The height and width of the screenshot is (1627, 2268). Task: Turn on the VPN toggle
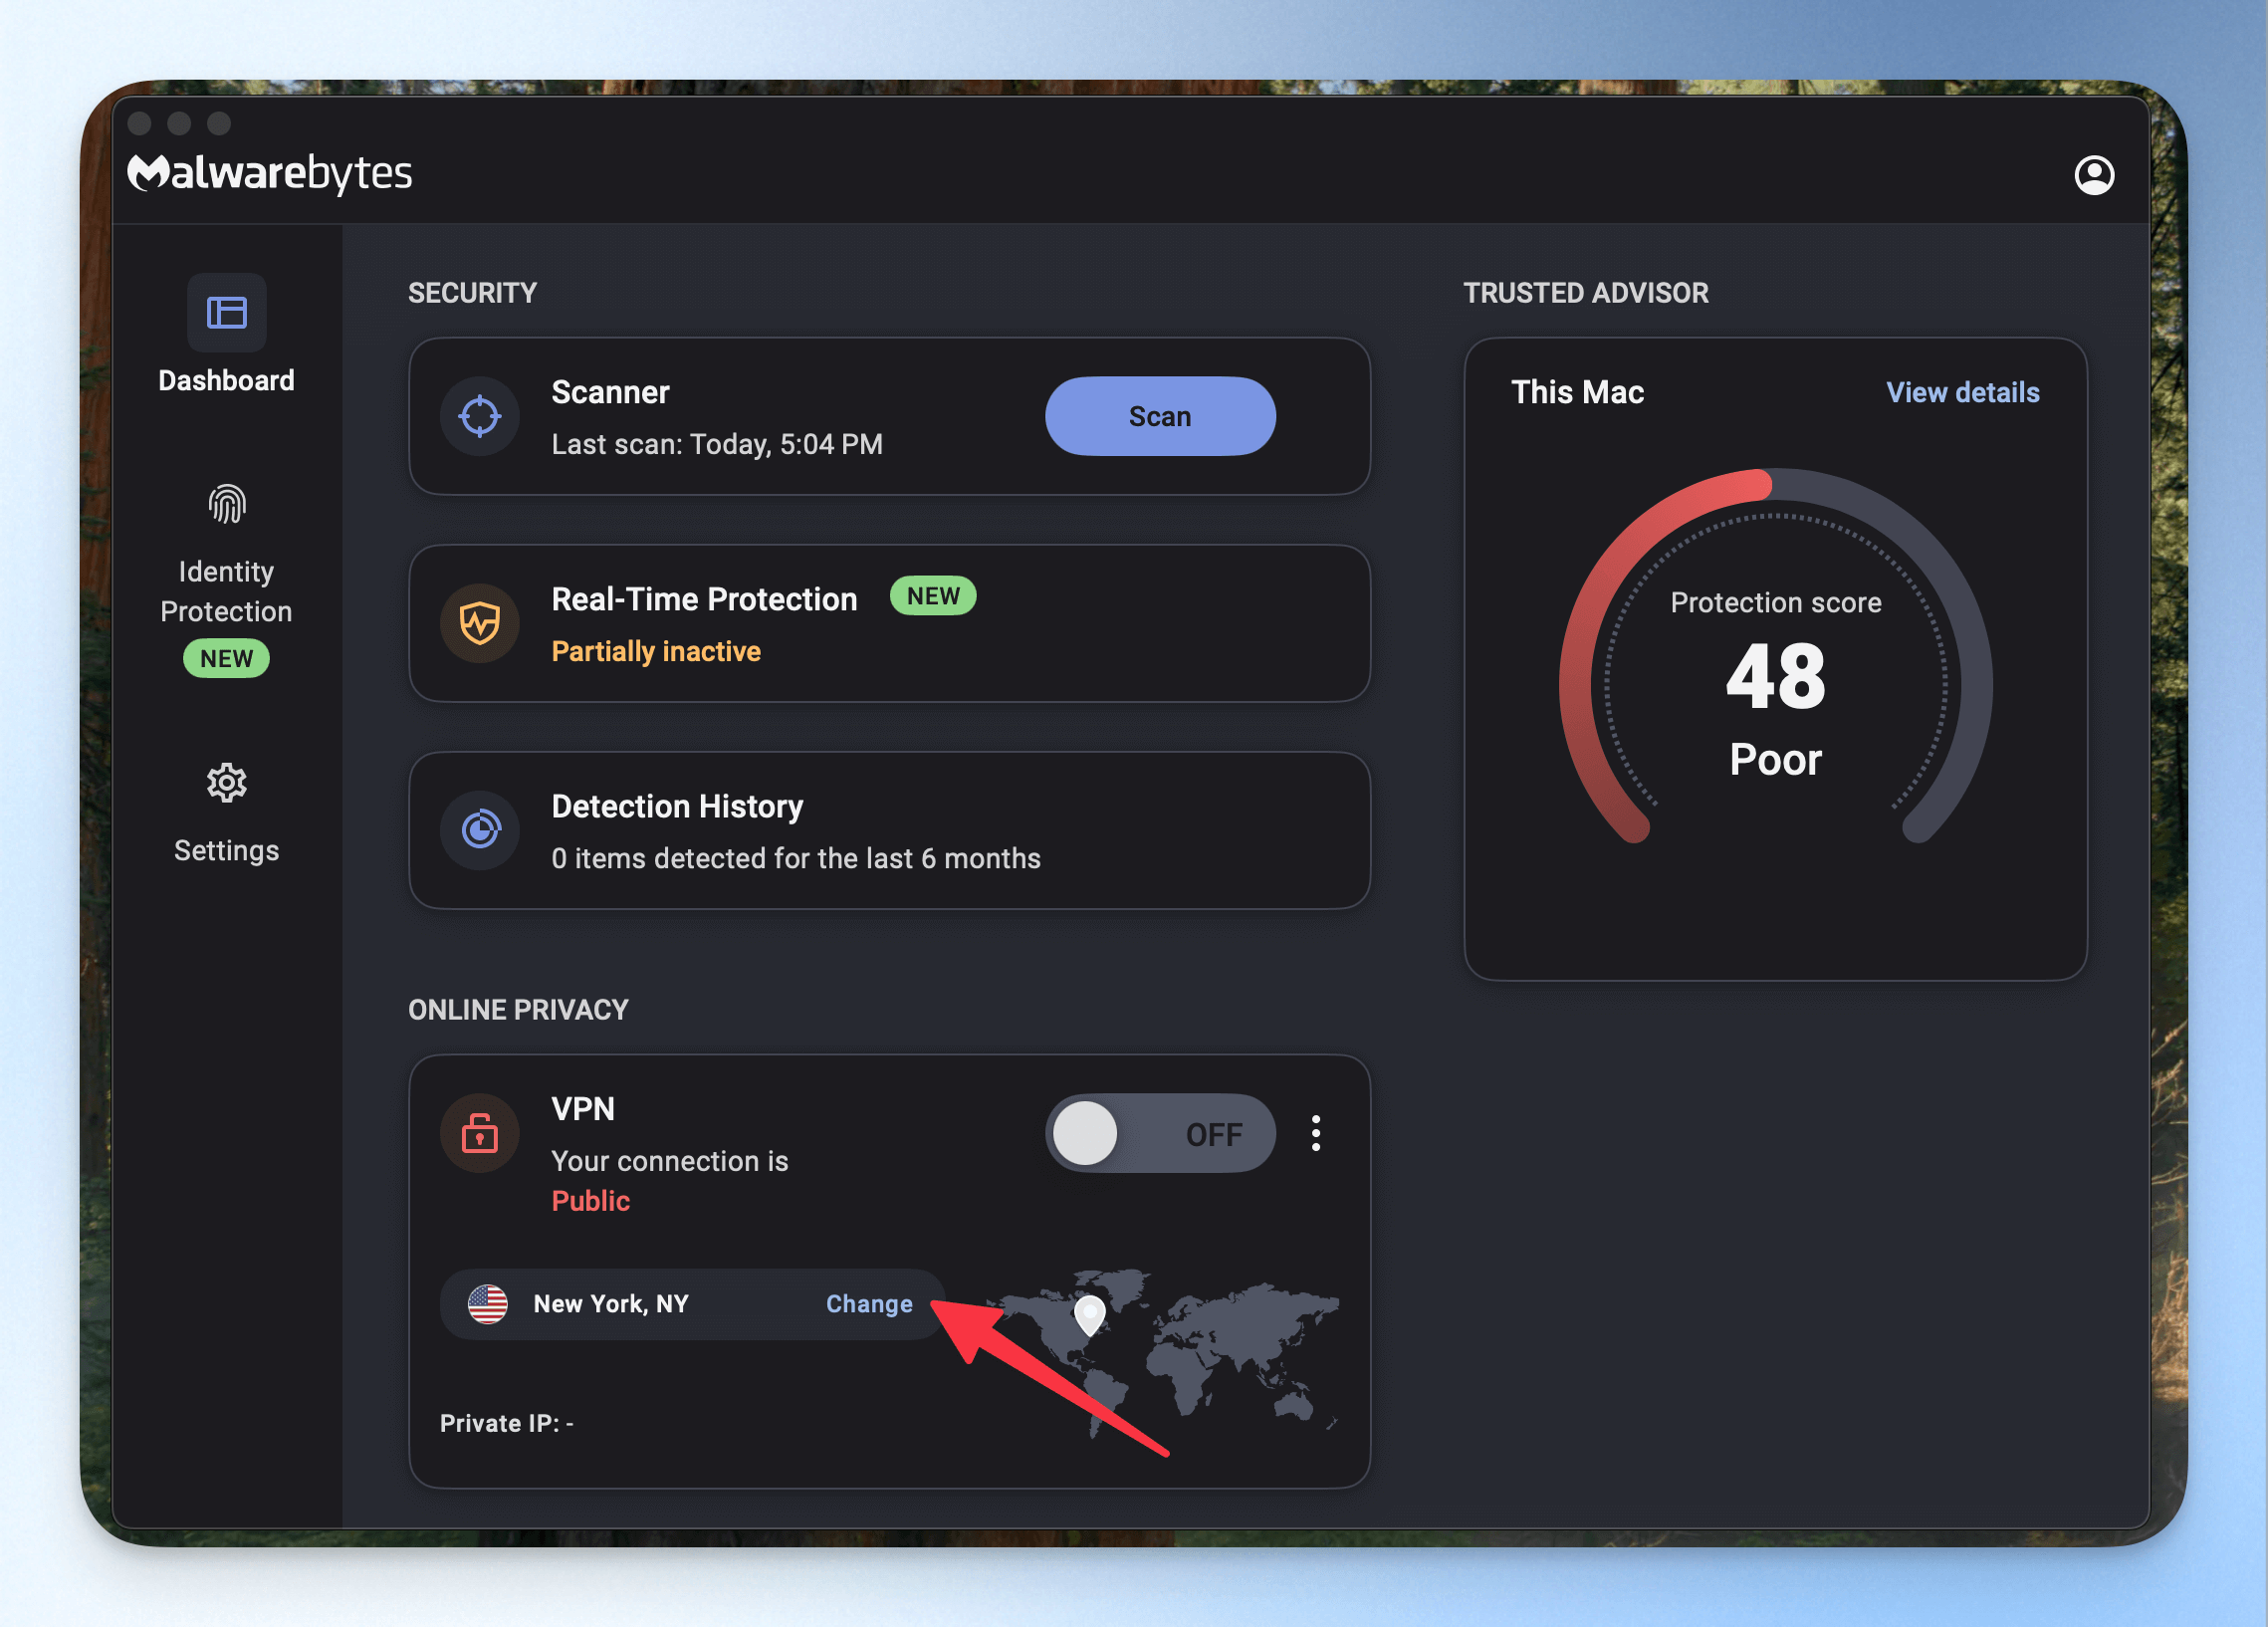click(x=1160, y=1133)
